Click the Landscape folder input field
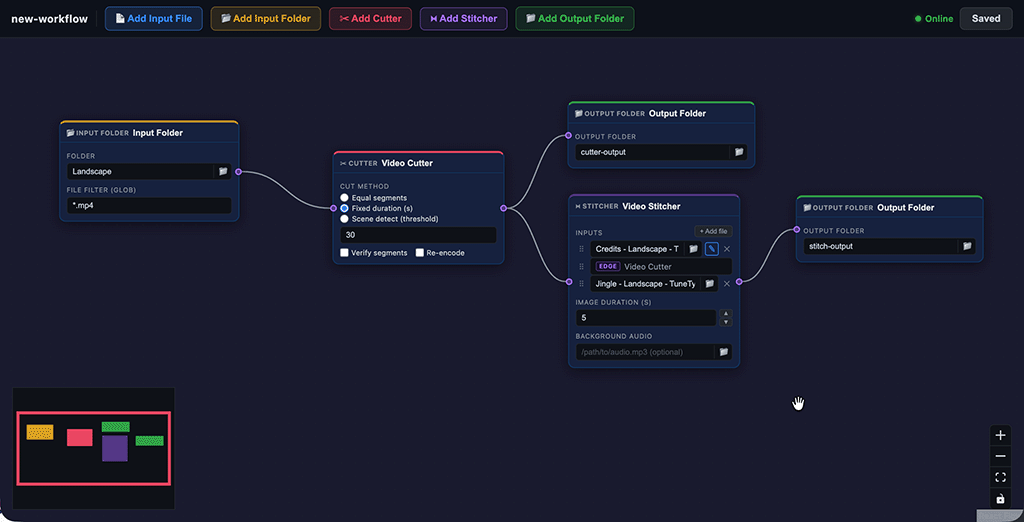1024x522 pixels. click(140, 171)
